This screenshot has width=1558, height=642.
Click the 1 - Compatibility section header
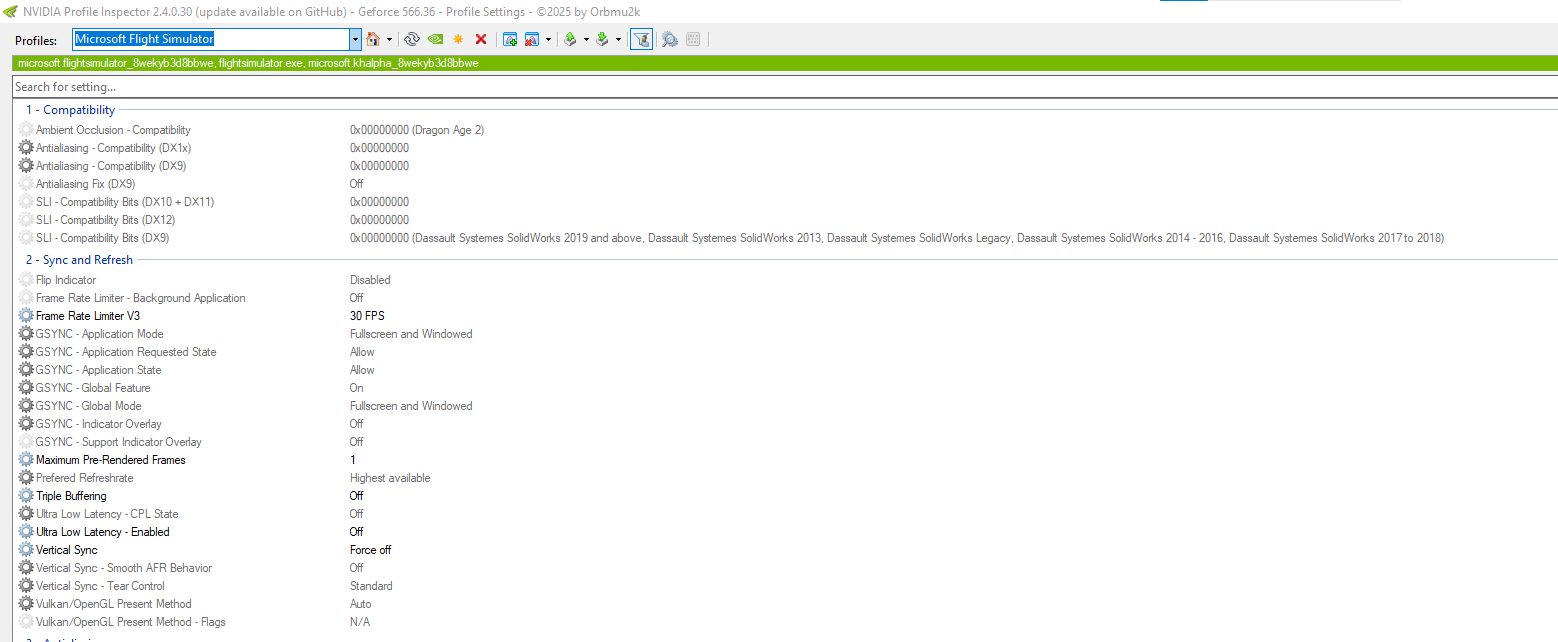[71, 110]
